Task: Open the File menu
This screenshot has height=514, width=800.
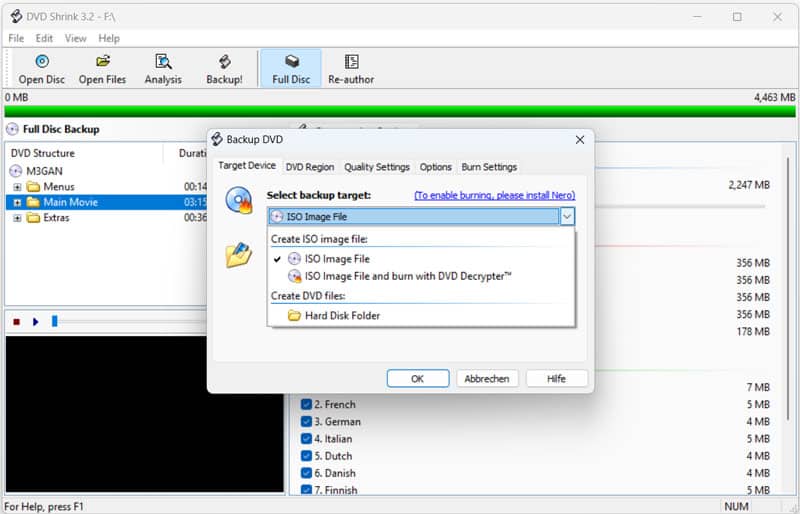Action: [16, 38]
